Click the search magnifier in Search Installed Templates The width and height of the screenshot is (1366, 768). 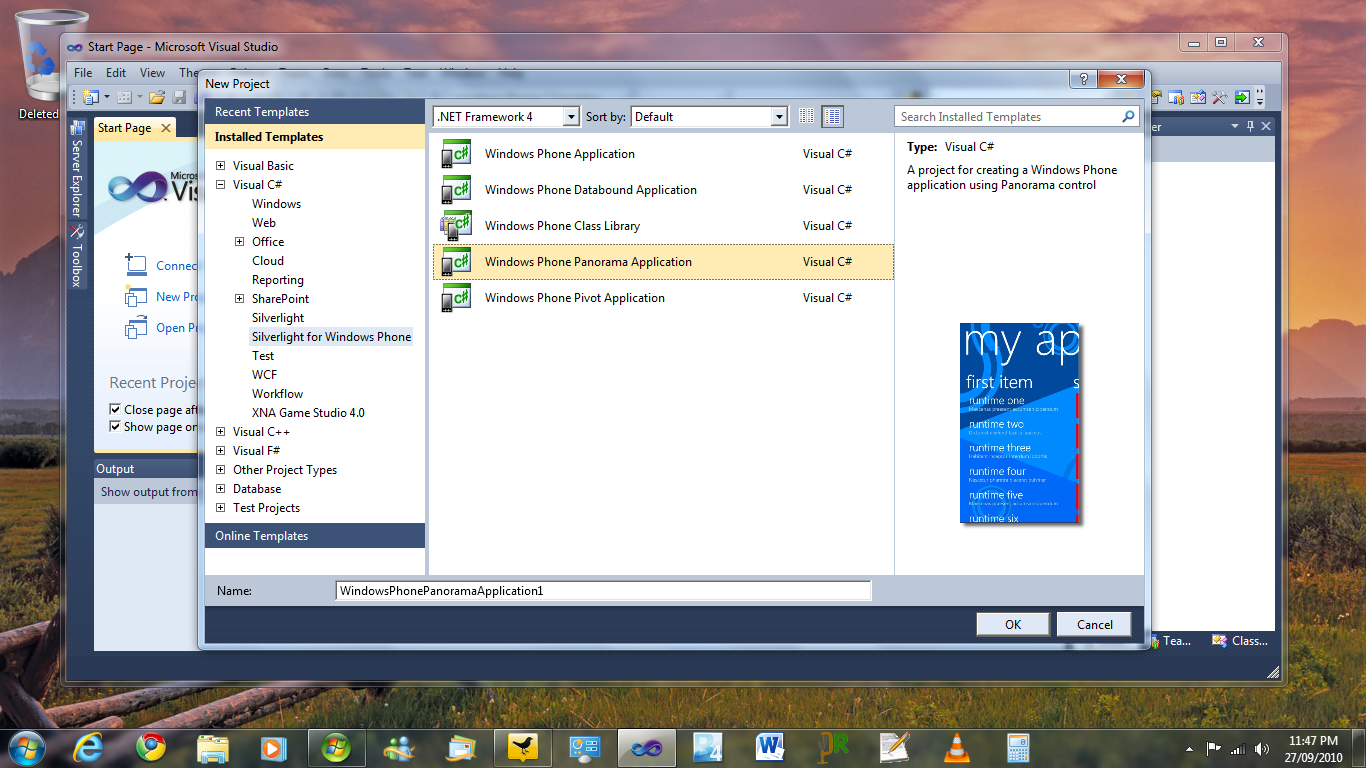point(1129,117)
